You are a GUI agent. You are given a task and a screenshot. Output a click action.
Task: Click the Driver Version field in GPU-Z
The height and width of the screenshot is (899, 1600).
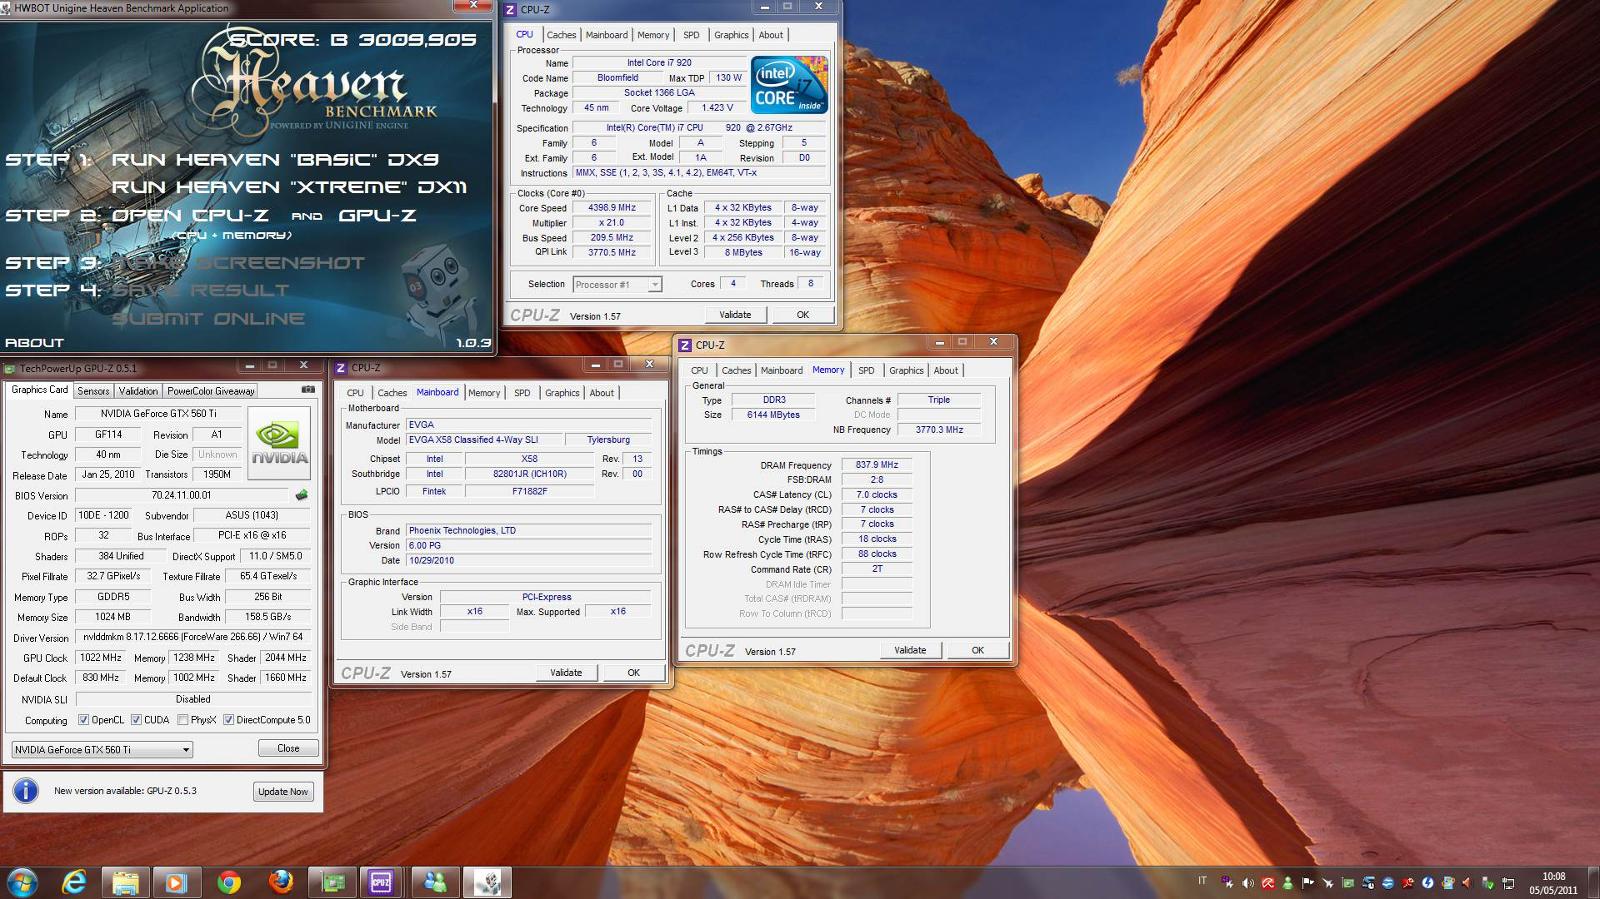click(x=193, y=637)
